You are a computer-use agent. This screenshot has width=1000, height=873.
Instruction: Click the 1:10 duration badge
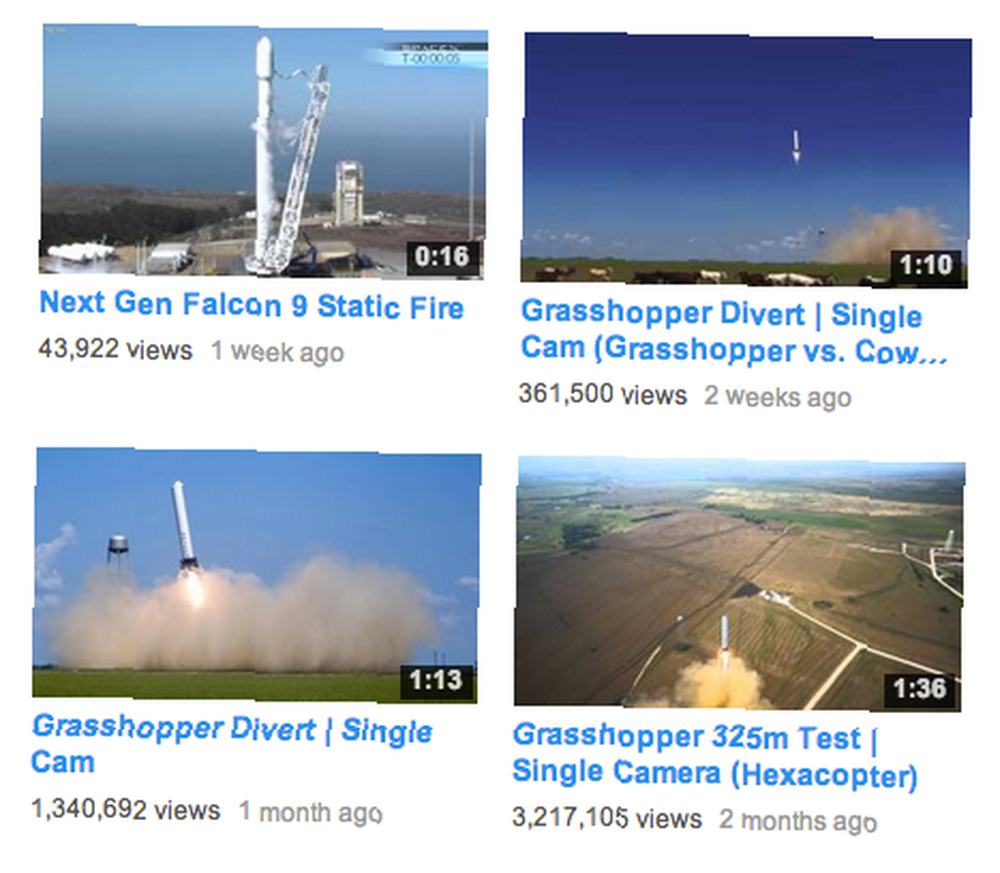[x=926, y=265]
